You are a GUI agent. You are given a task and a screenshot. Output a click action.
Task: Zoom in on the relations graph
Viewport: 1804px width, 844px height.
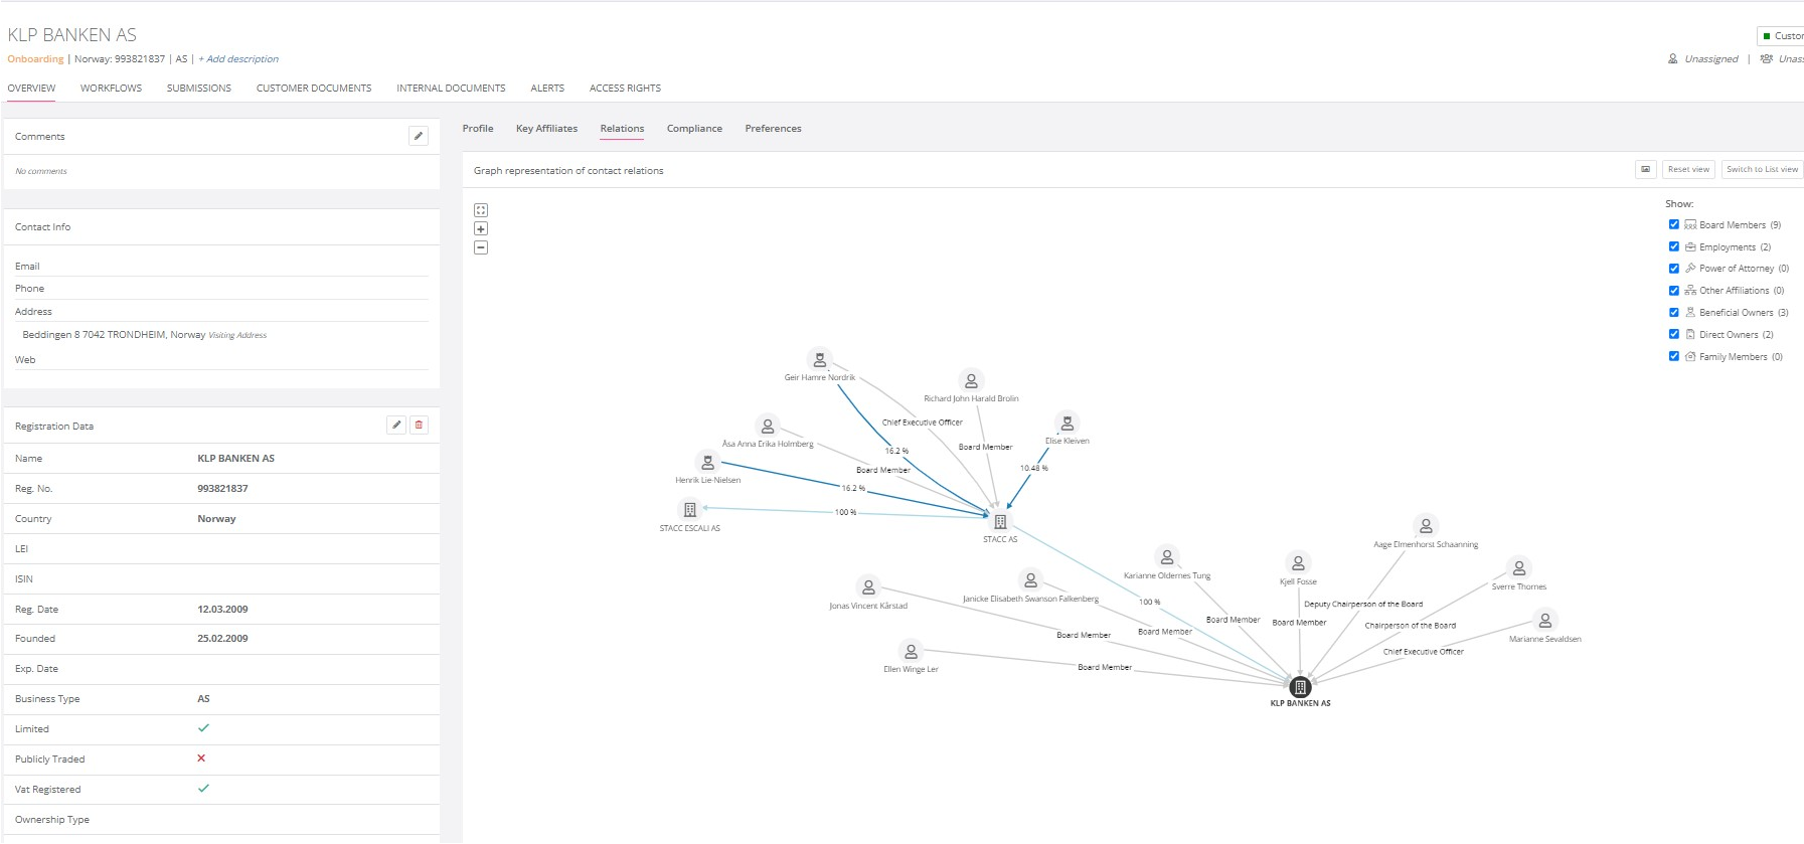tap(481, 229)
